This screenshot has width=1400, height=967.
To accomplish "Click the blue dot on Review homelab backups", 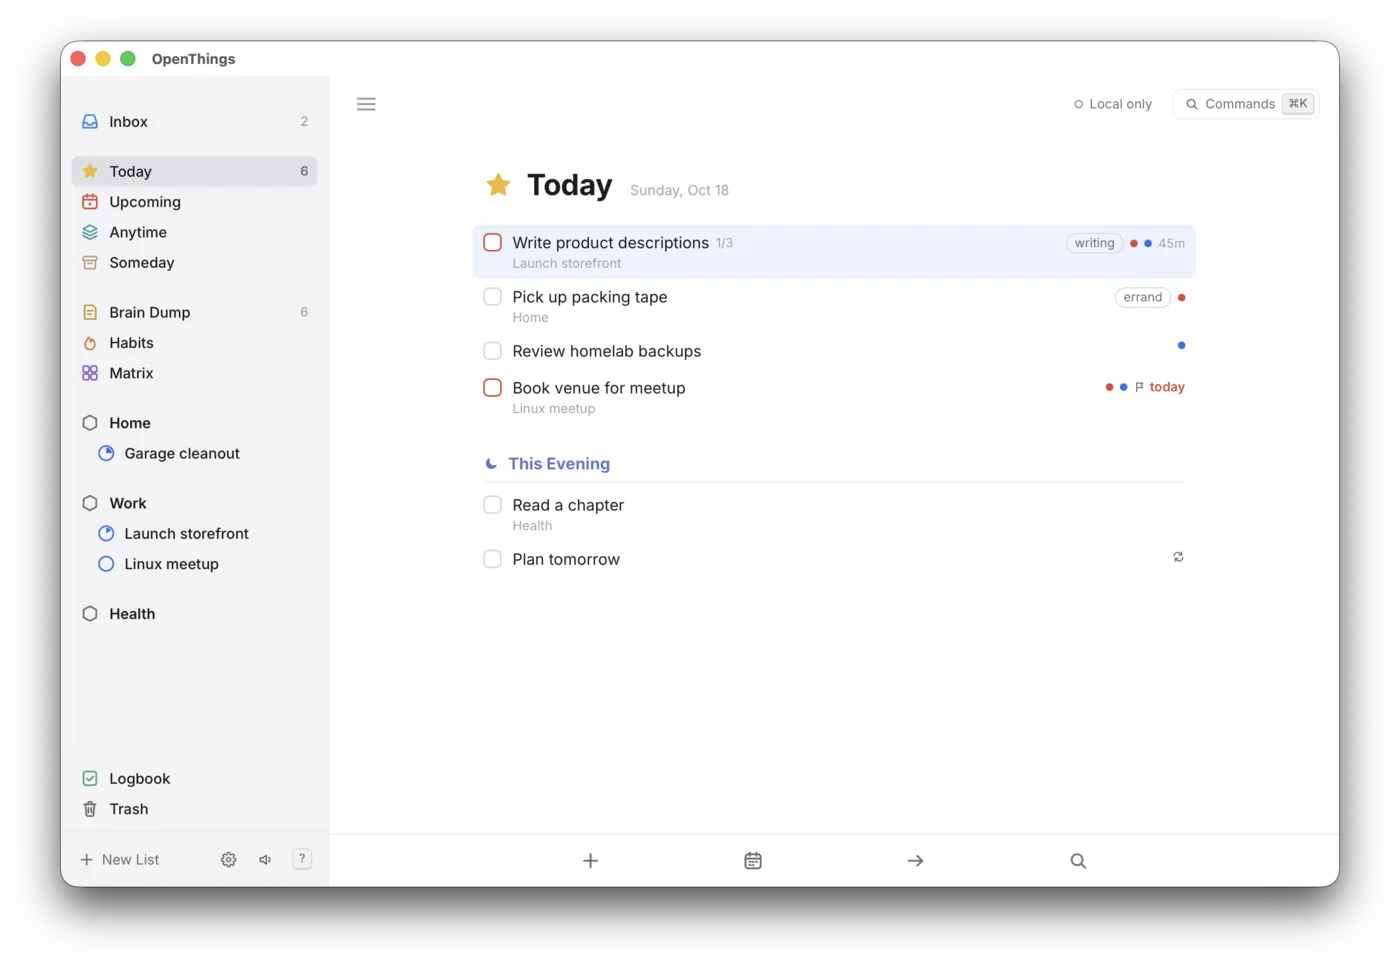I will [1182, 345].
